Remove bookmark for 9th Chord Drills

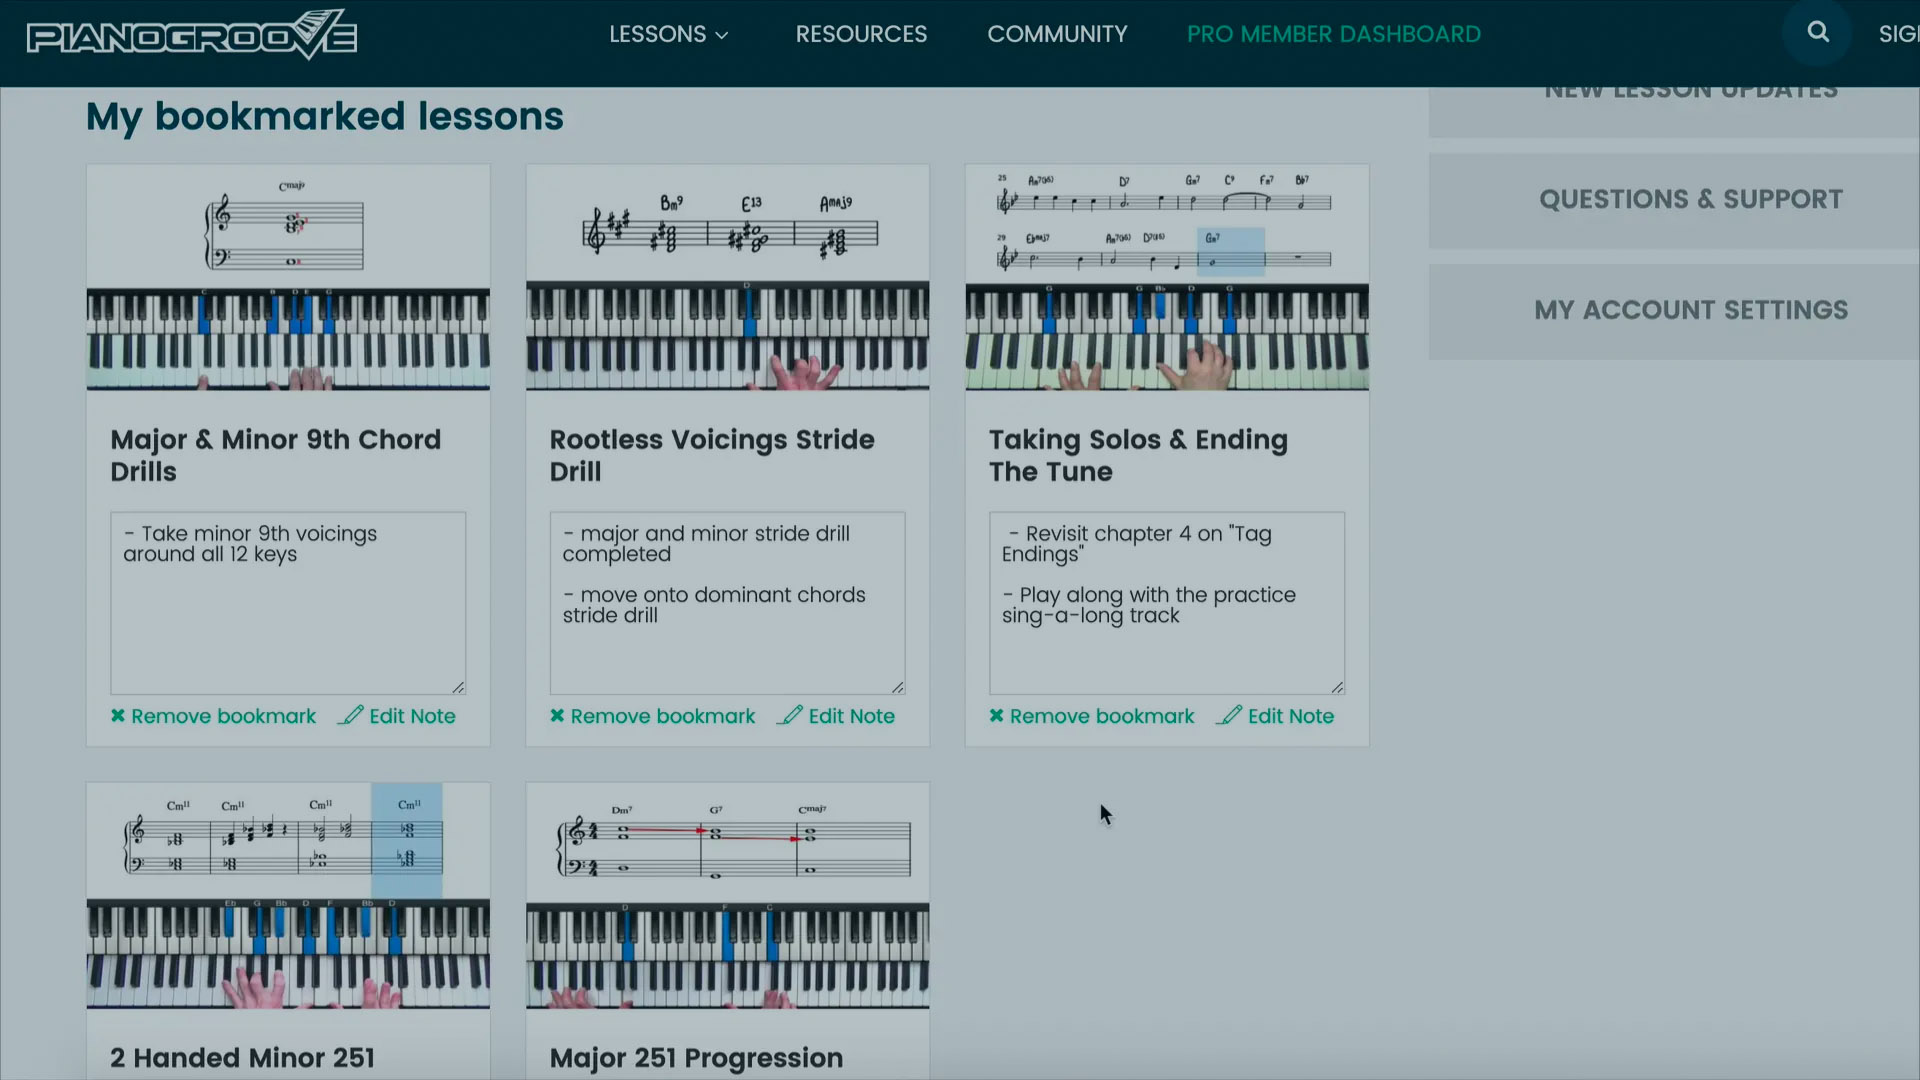[213, 716]
